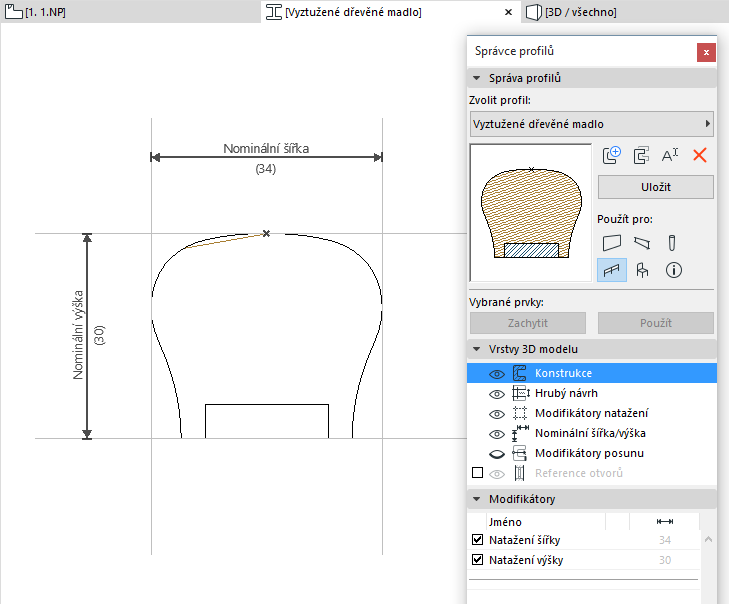The width and height of the screenshot is (729, 604).
Task: Show the Modifikátory posunu layer
Action: (496, 453)
